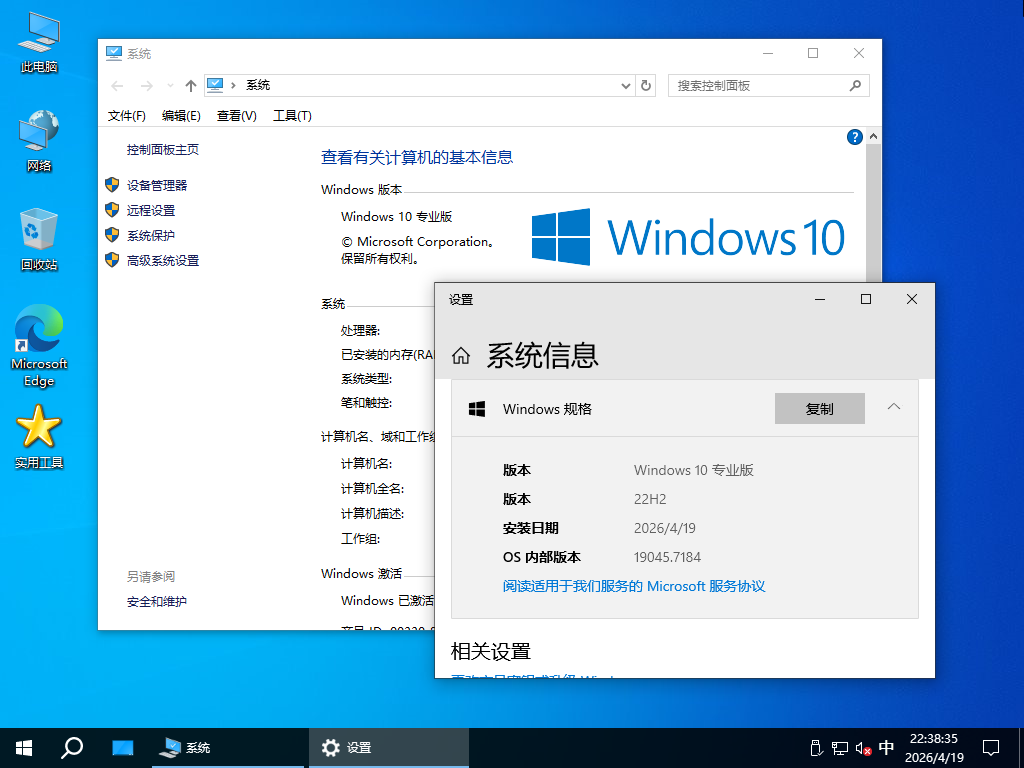The height and width of the screenshot is (768, 1024).
Task: Click the search magnifier in 搜索控制面板 box
Action: (x=855, y=86)
